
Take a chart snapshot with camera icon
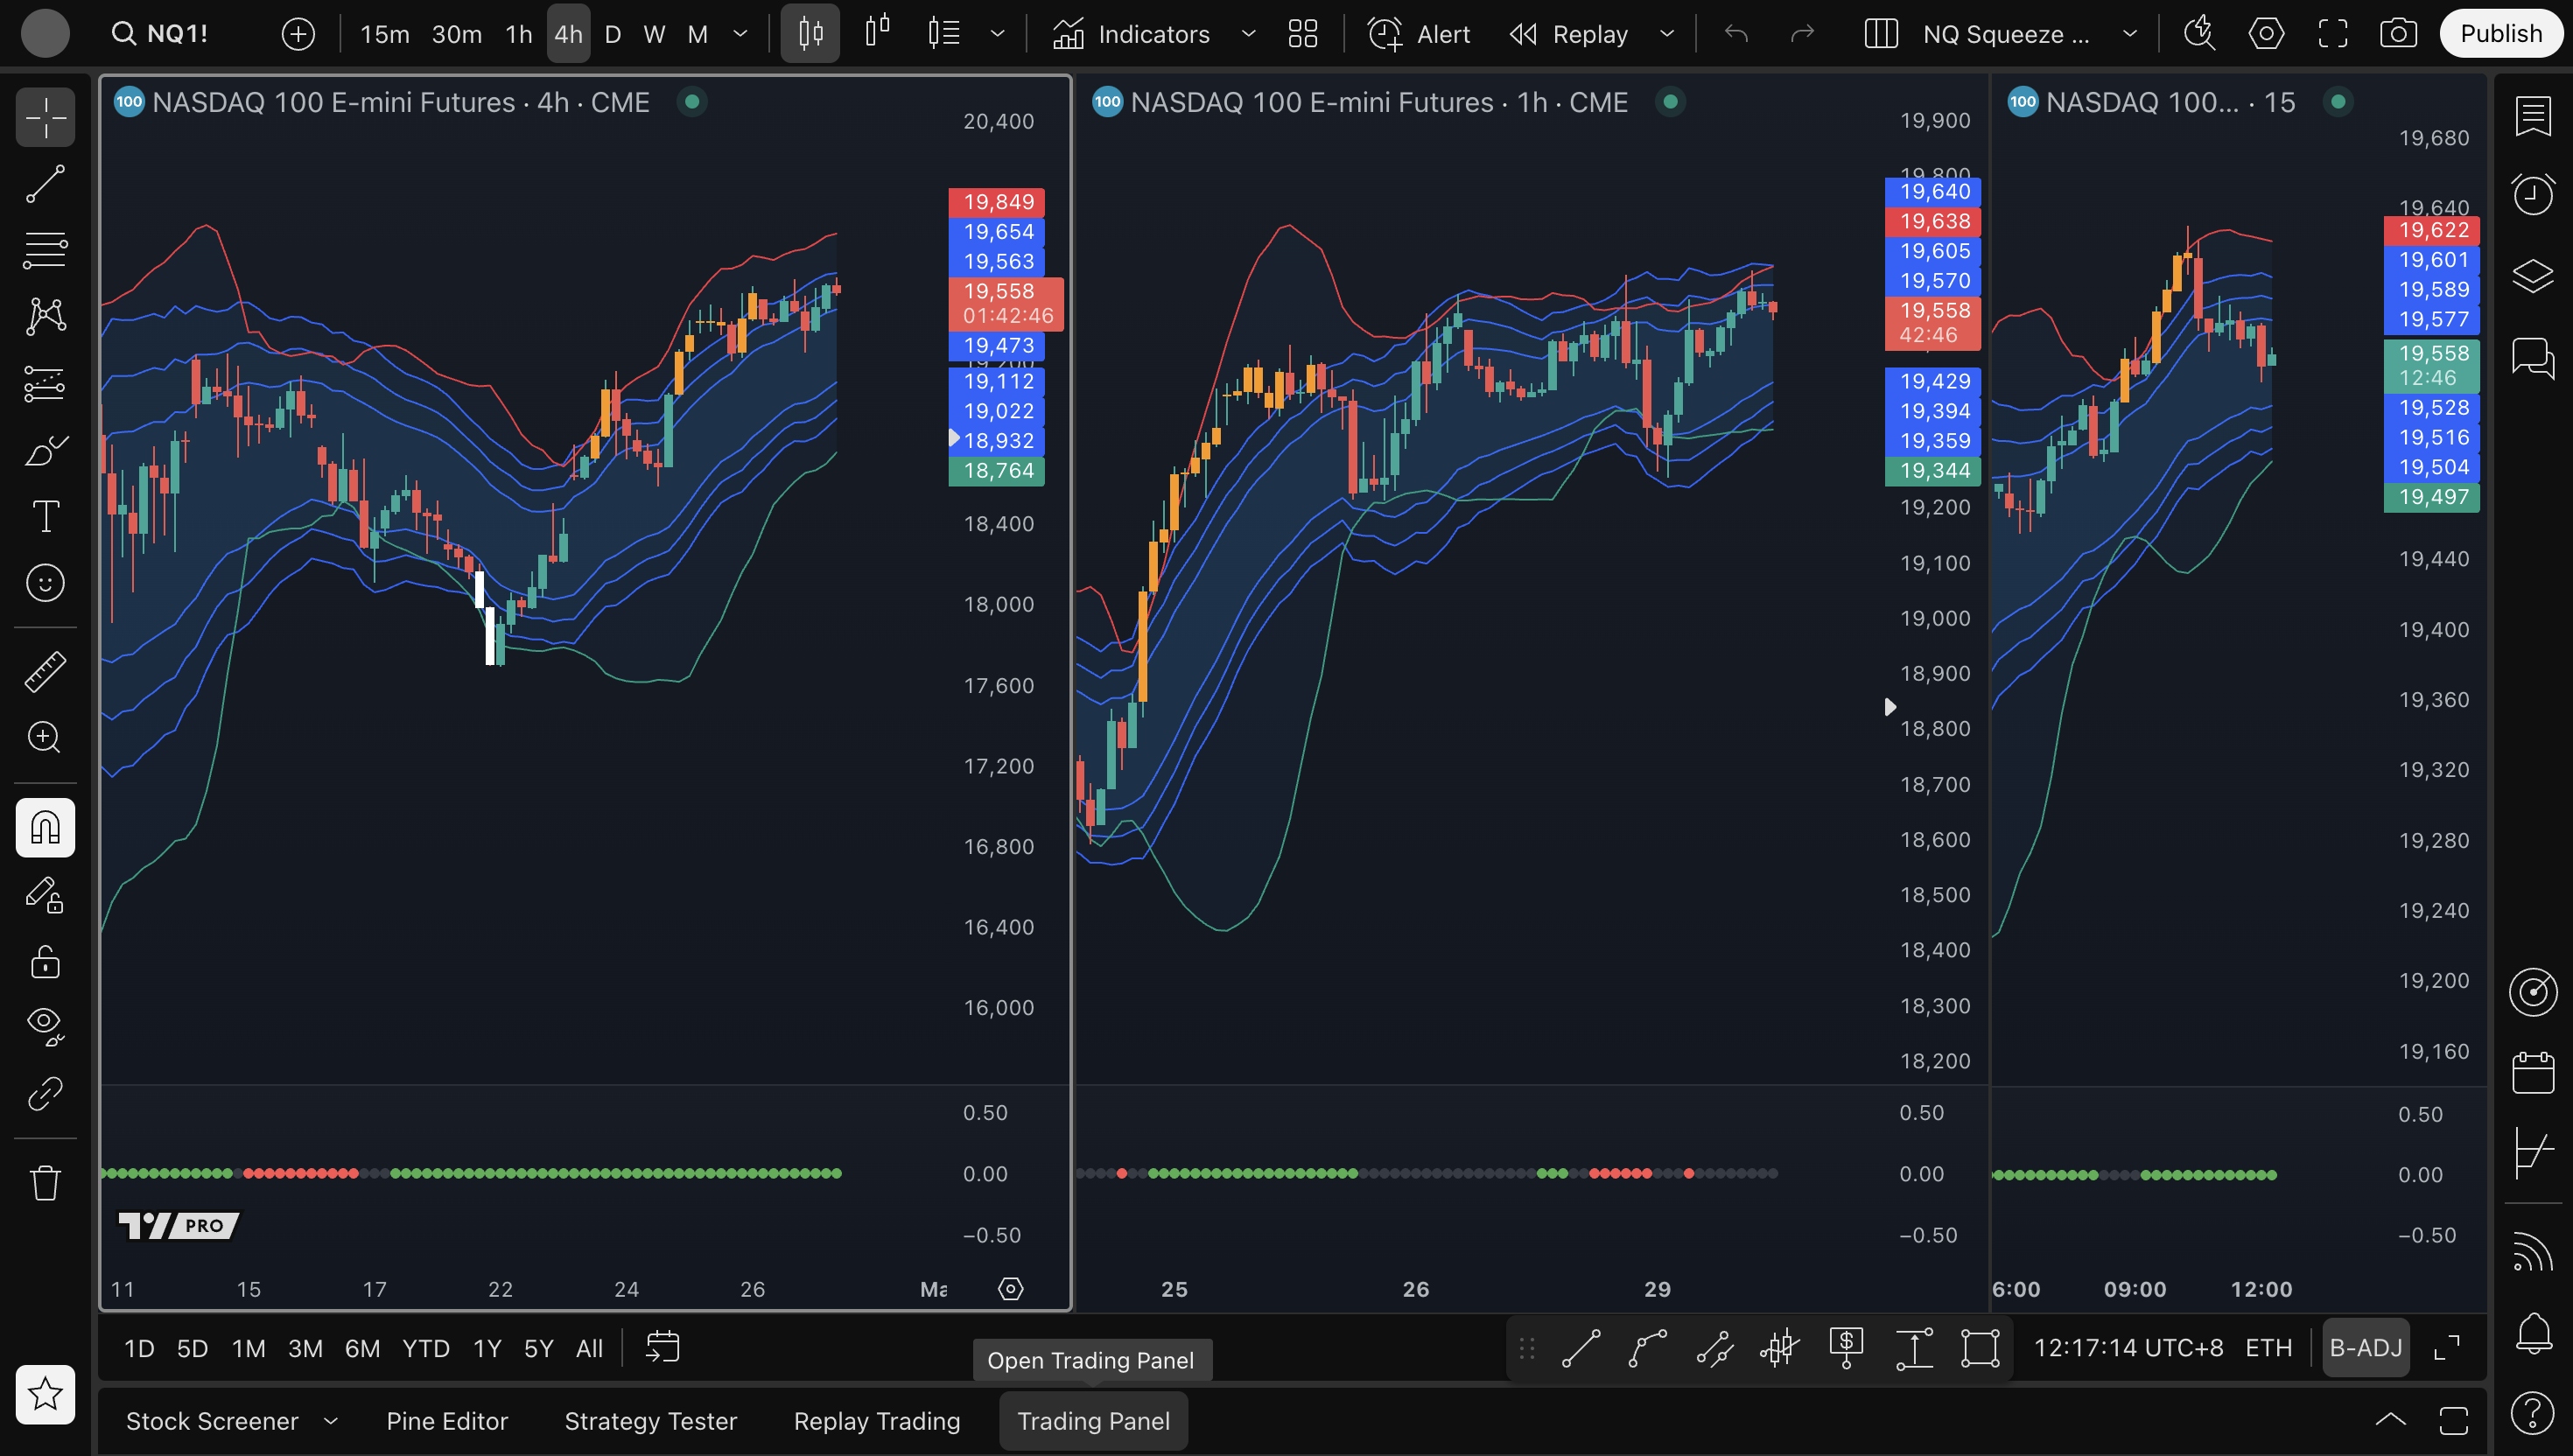[x=2398, y=34]
